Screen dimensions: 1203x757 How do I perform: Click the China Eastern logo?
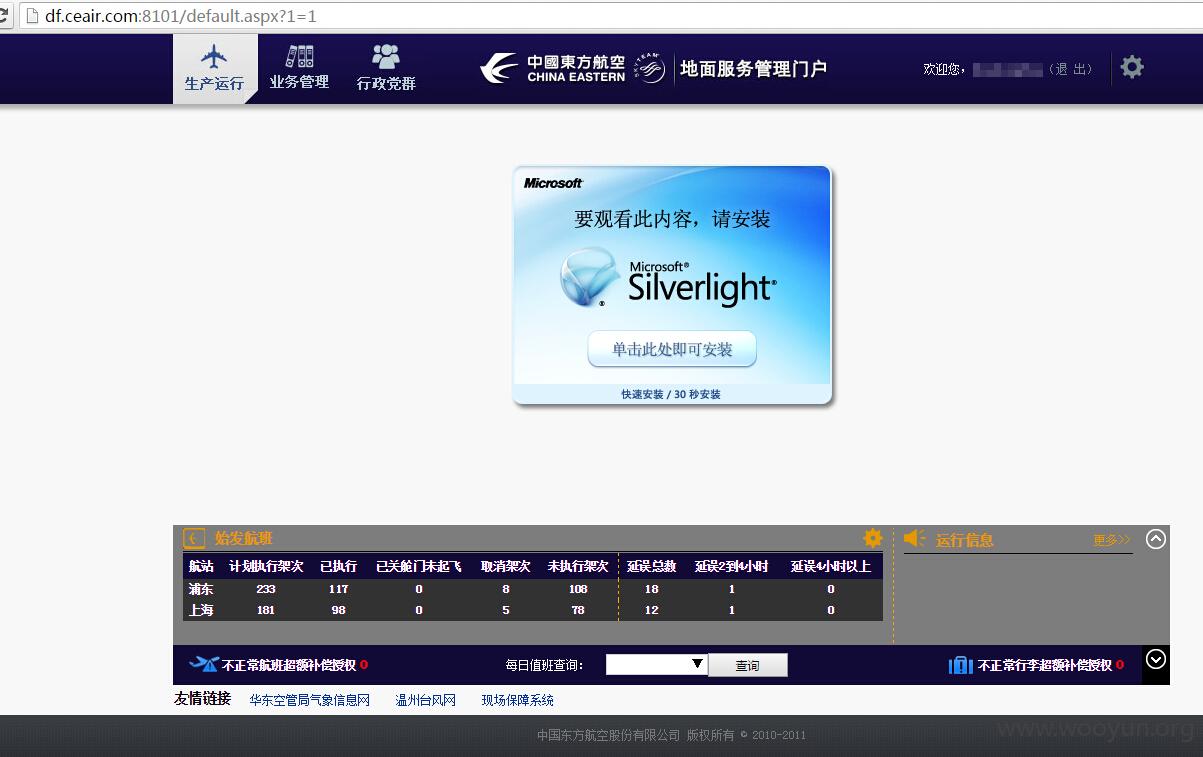click(553, 68)
